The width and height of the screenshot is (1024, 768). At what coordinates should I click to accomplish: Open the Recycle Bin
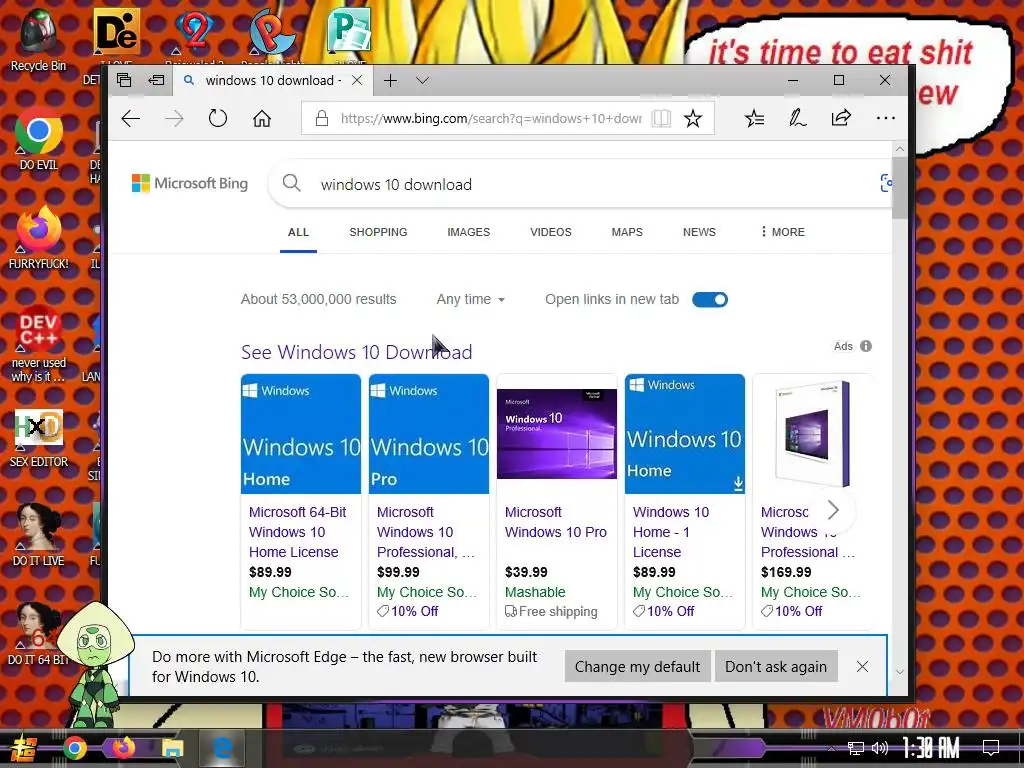39,40
